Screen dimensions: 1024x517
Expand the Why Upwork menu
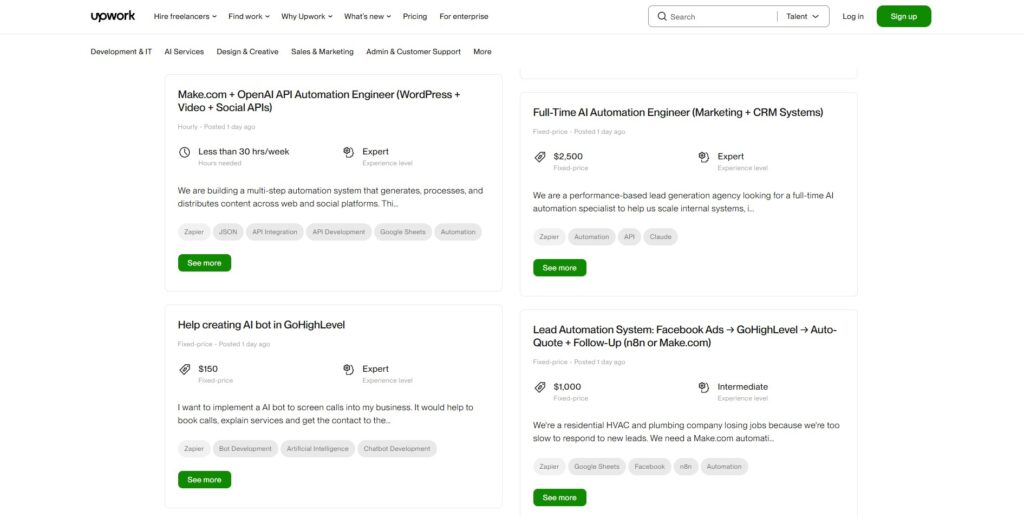coord(306,16)
